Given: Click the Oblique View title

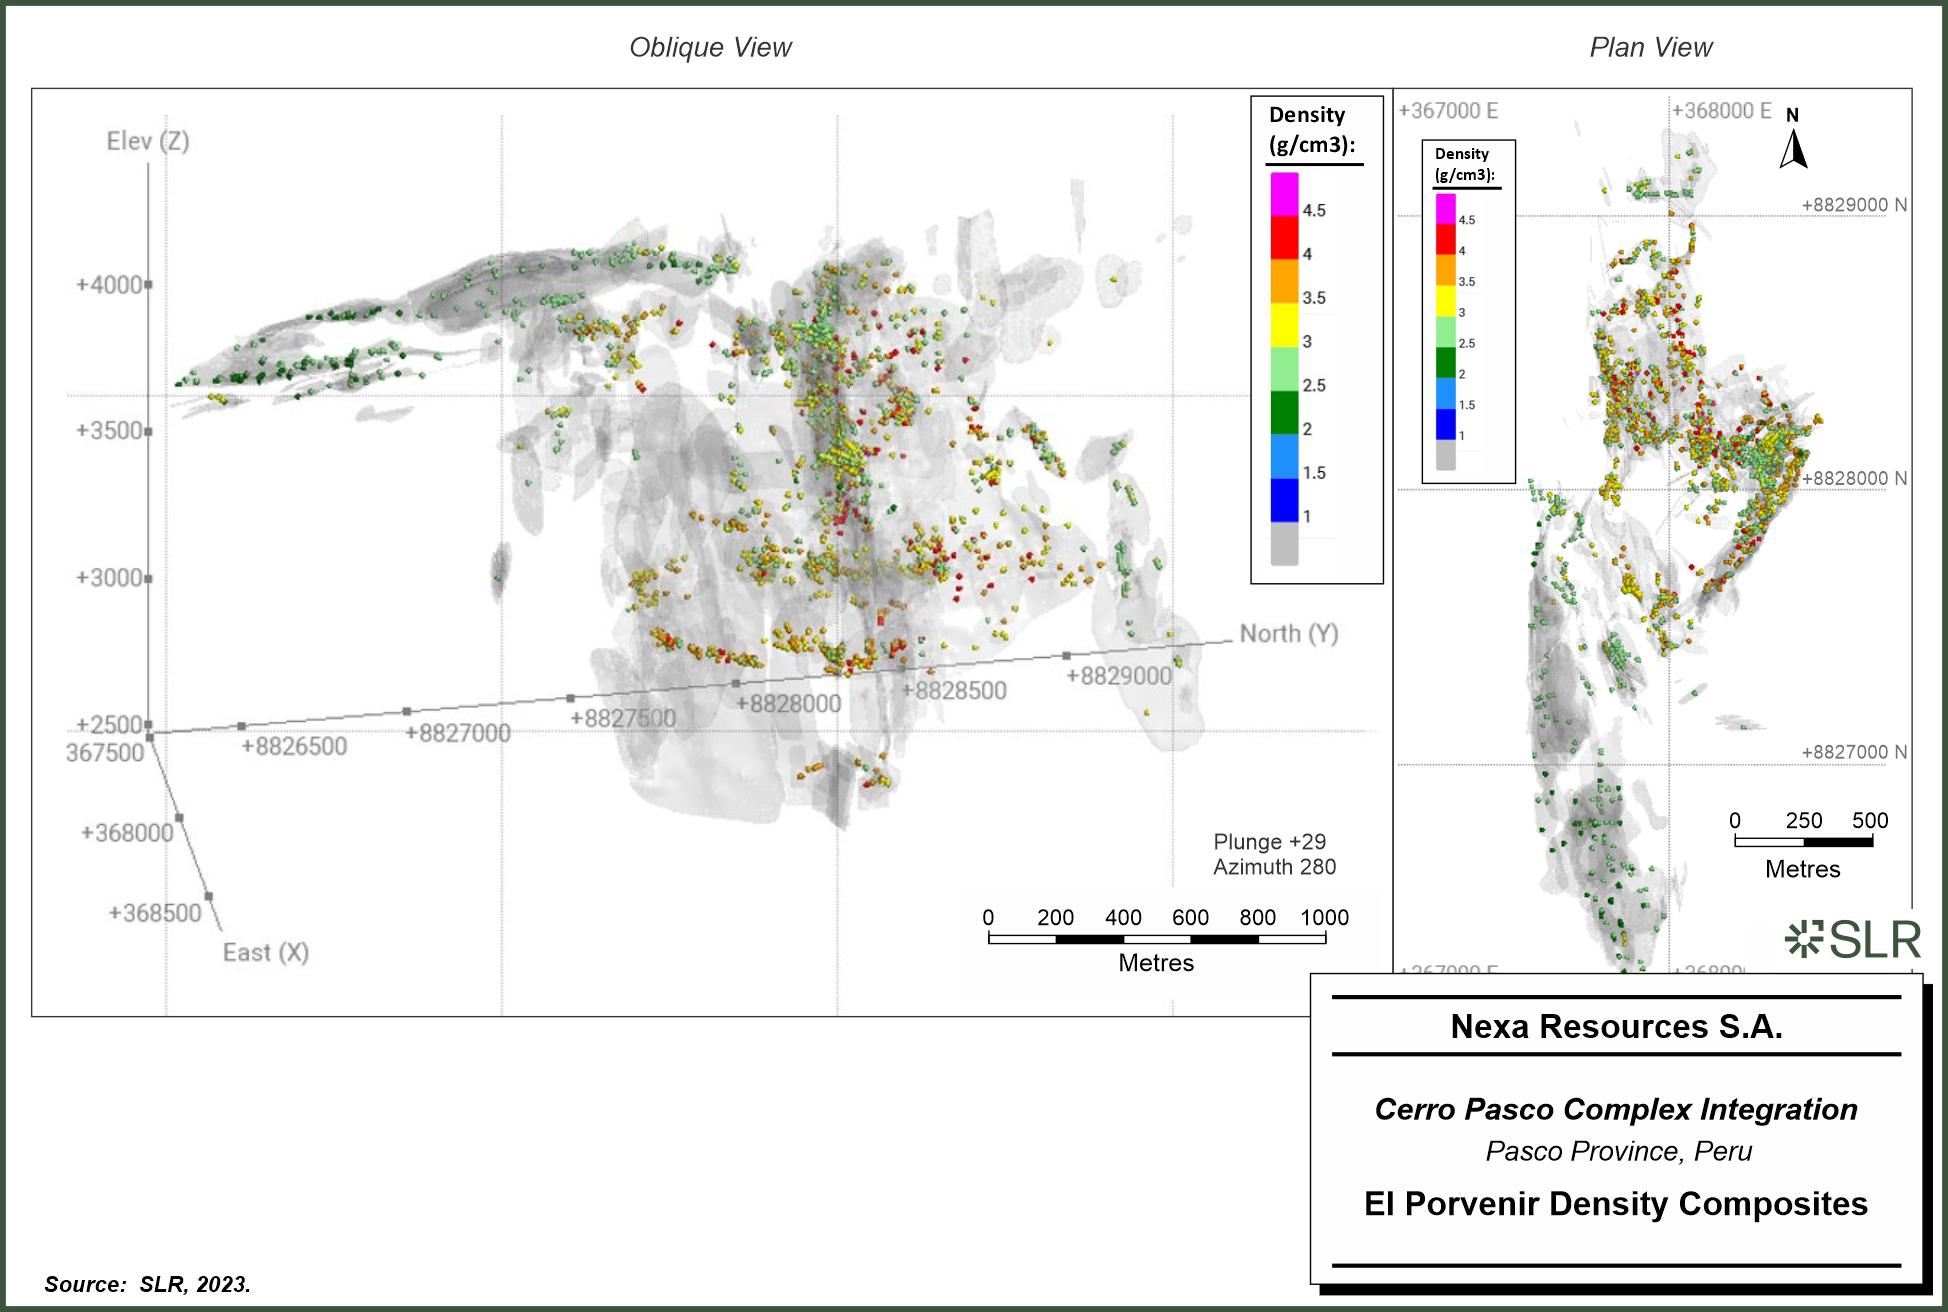Looking at the screenshot, I should (x=710, y=47).
